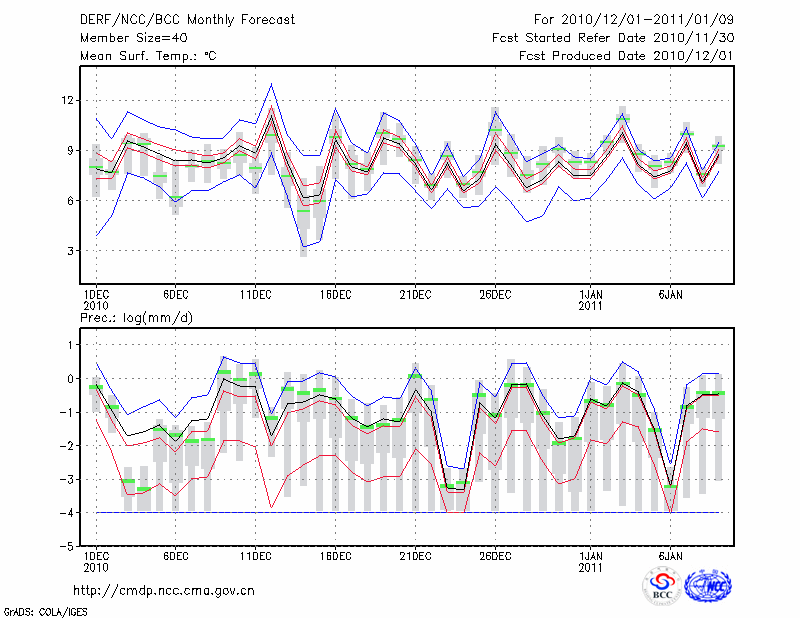Click 16DEC on temperature chart axis
This screenshot has height=618, width=800.
pyautogui.click(x=335, y=295)
